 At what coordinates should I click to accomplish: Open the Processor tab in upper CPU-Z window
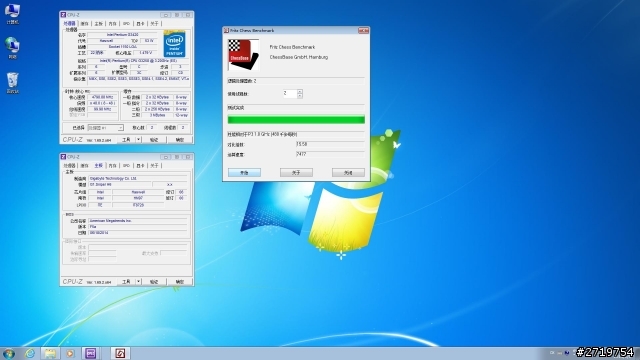69,24
